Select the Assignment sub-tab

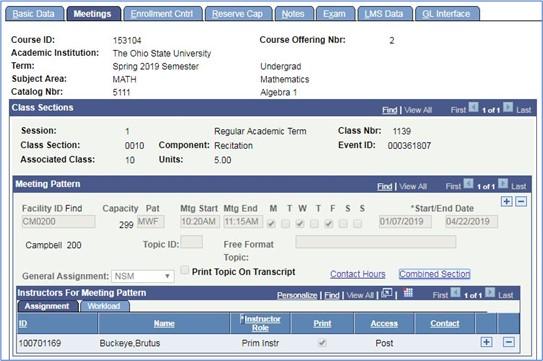coord(47,306)
